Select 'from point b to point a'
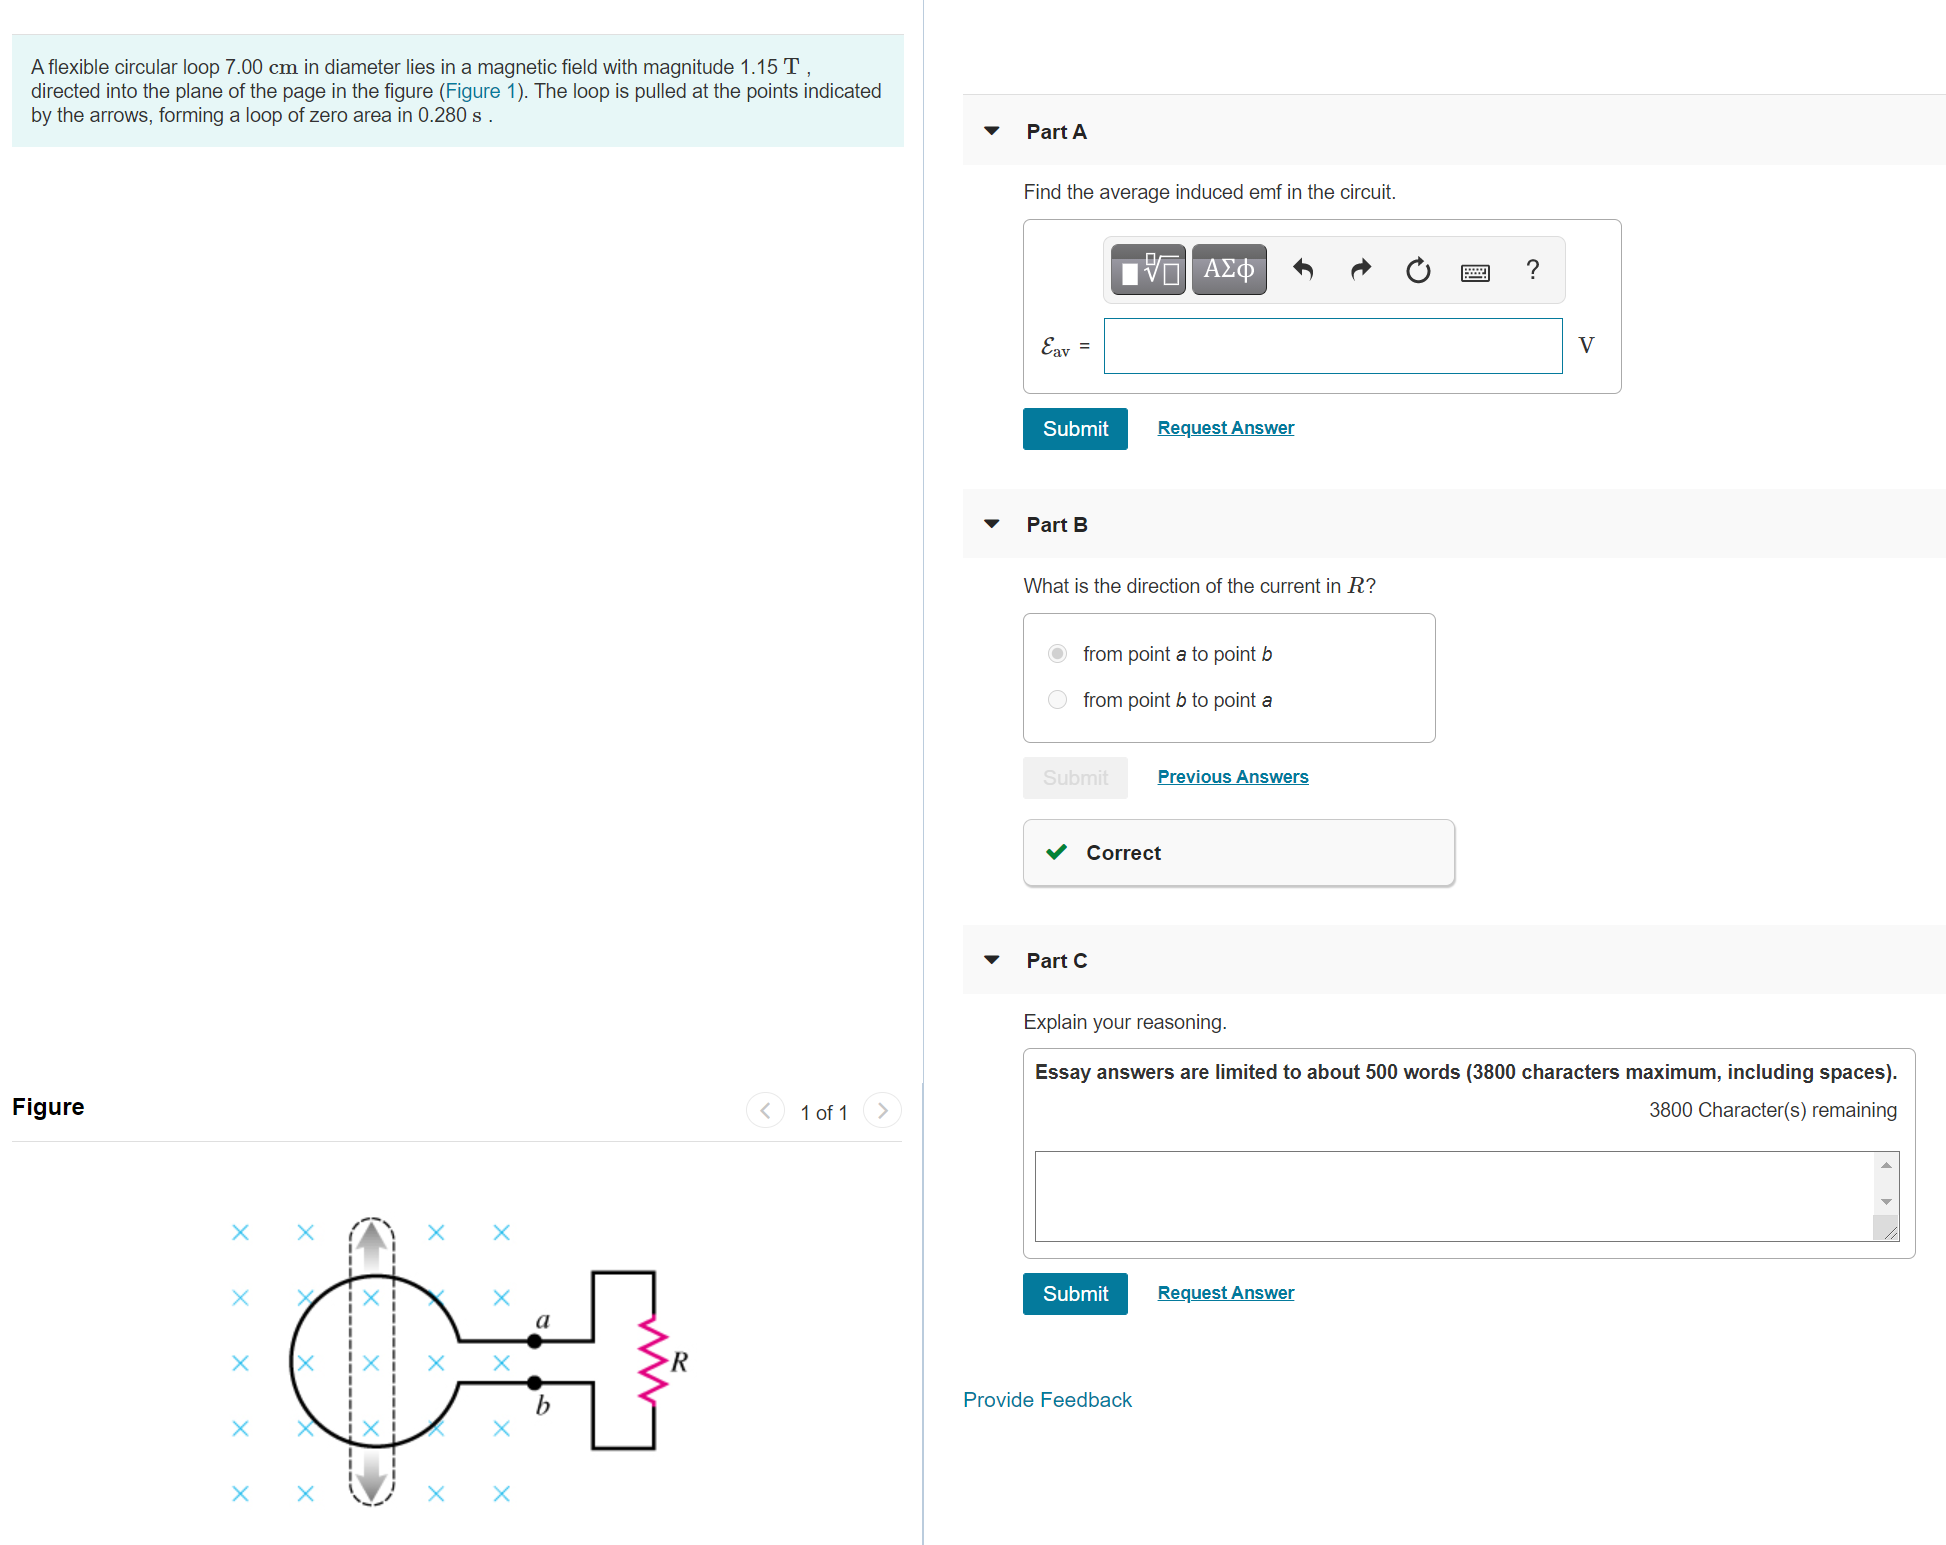The width and height of the screenshot is (1946, 1545). (1057, 699)
